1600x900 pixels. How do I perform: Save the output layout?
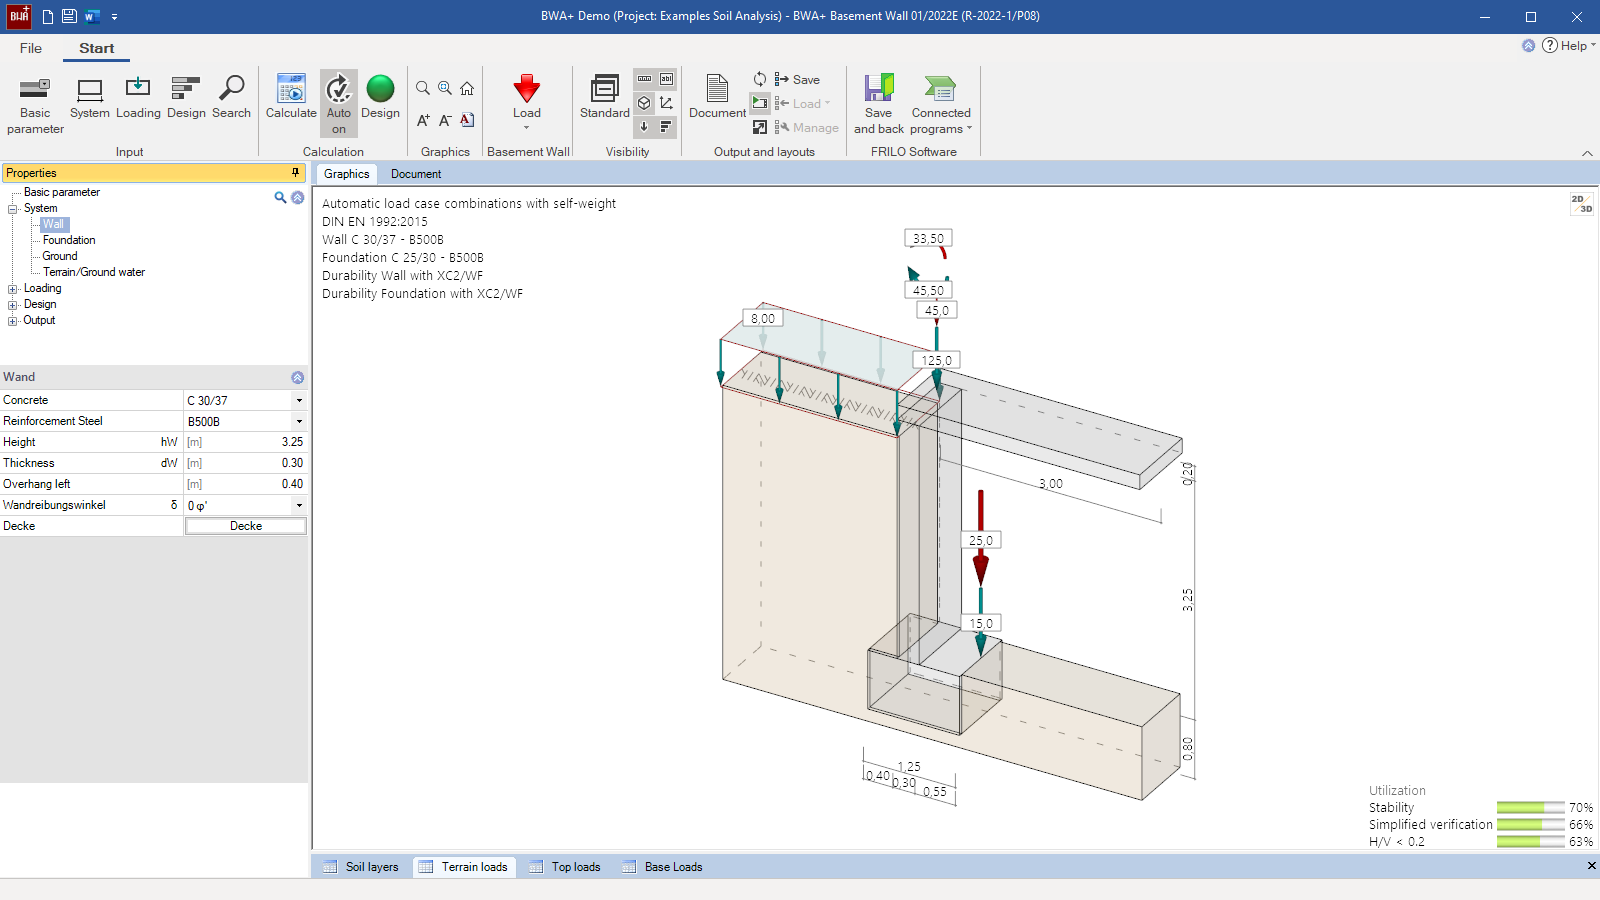[797, 79]
